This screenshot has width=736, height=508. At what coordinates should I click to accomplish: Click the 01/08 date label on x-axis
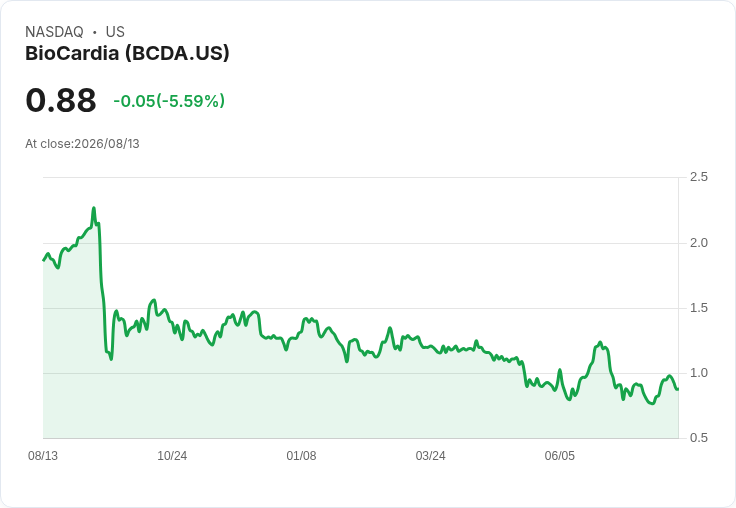[301, 455]
